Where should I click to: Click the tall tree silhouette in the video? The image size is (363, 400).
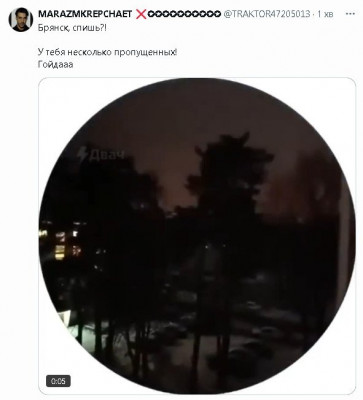click(x=227, y=213)
